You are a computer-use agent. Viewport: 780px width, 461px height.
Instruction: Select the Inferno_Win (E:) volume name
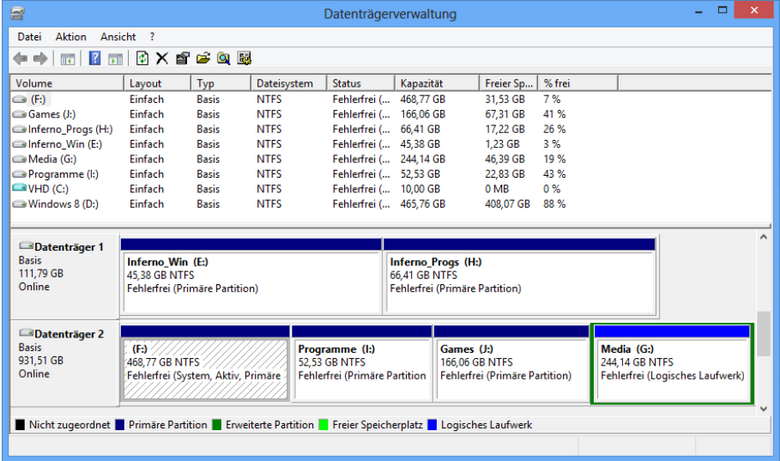(65, 144)
